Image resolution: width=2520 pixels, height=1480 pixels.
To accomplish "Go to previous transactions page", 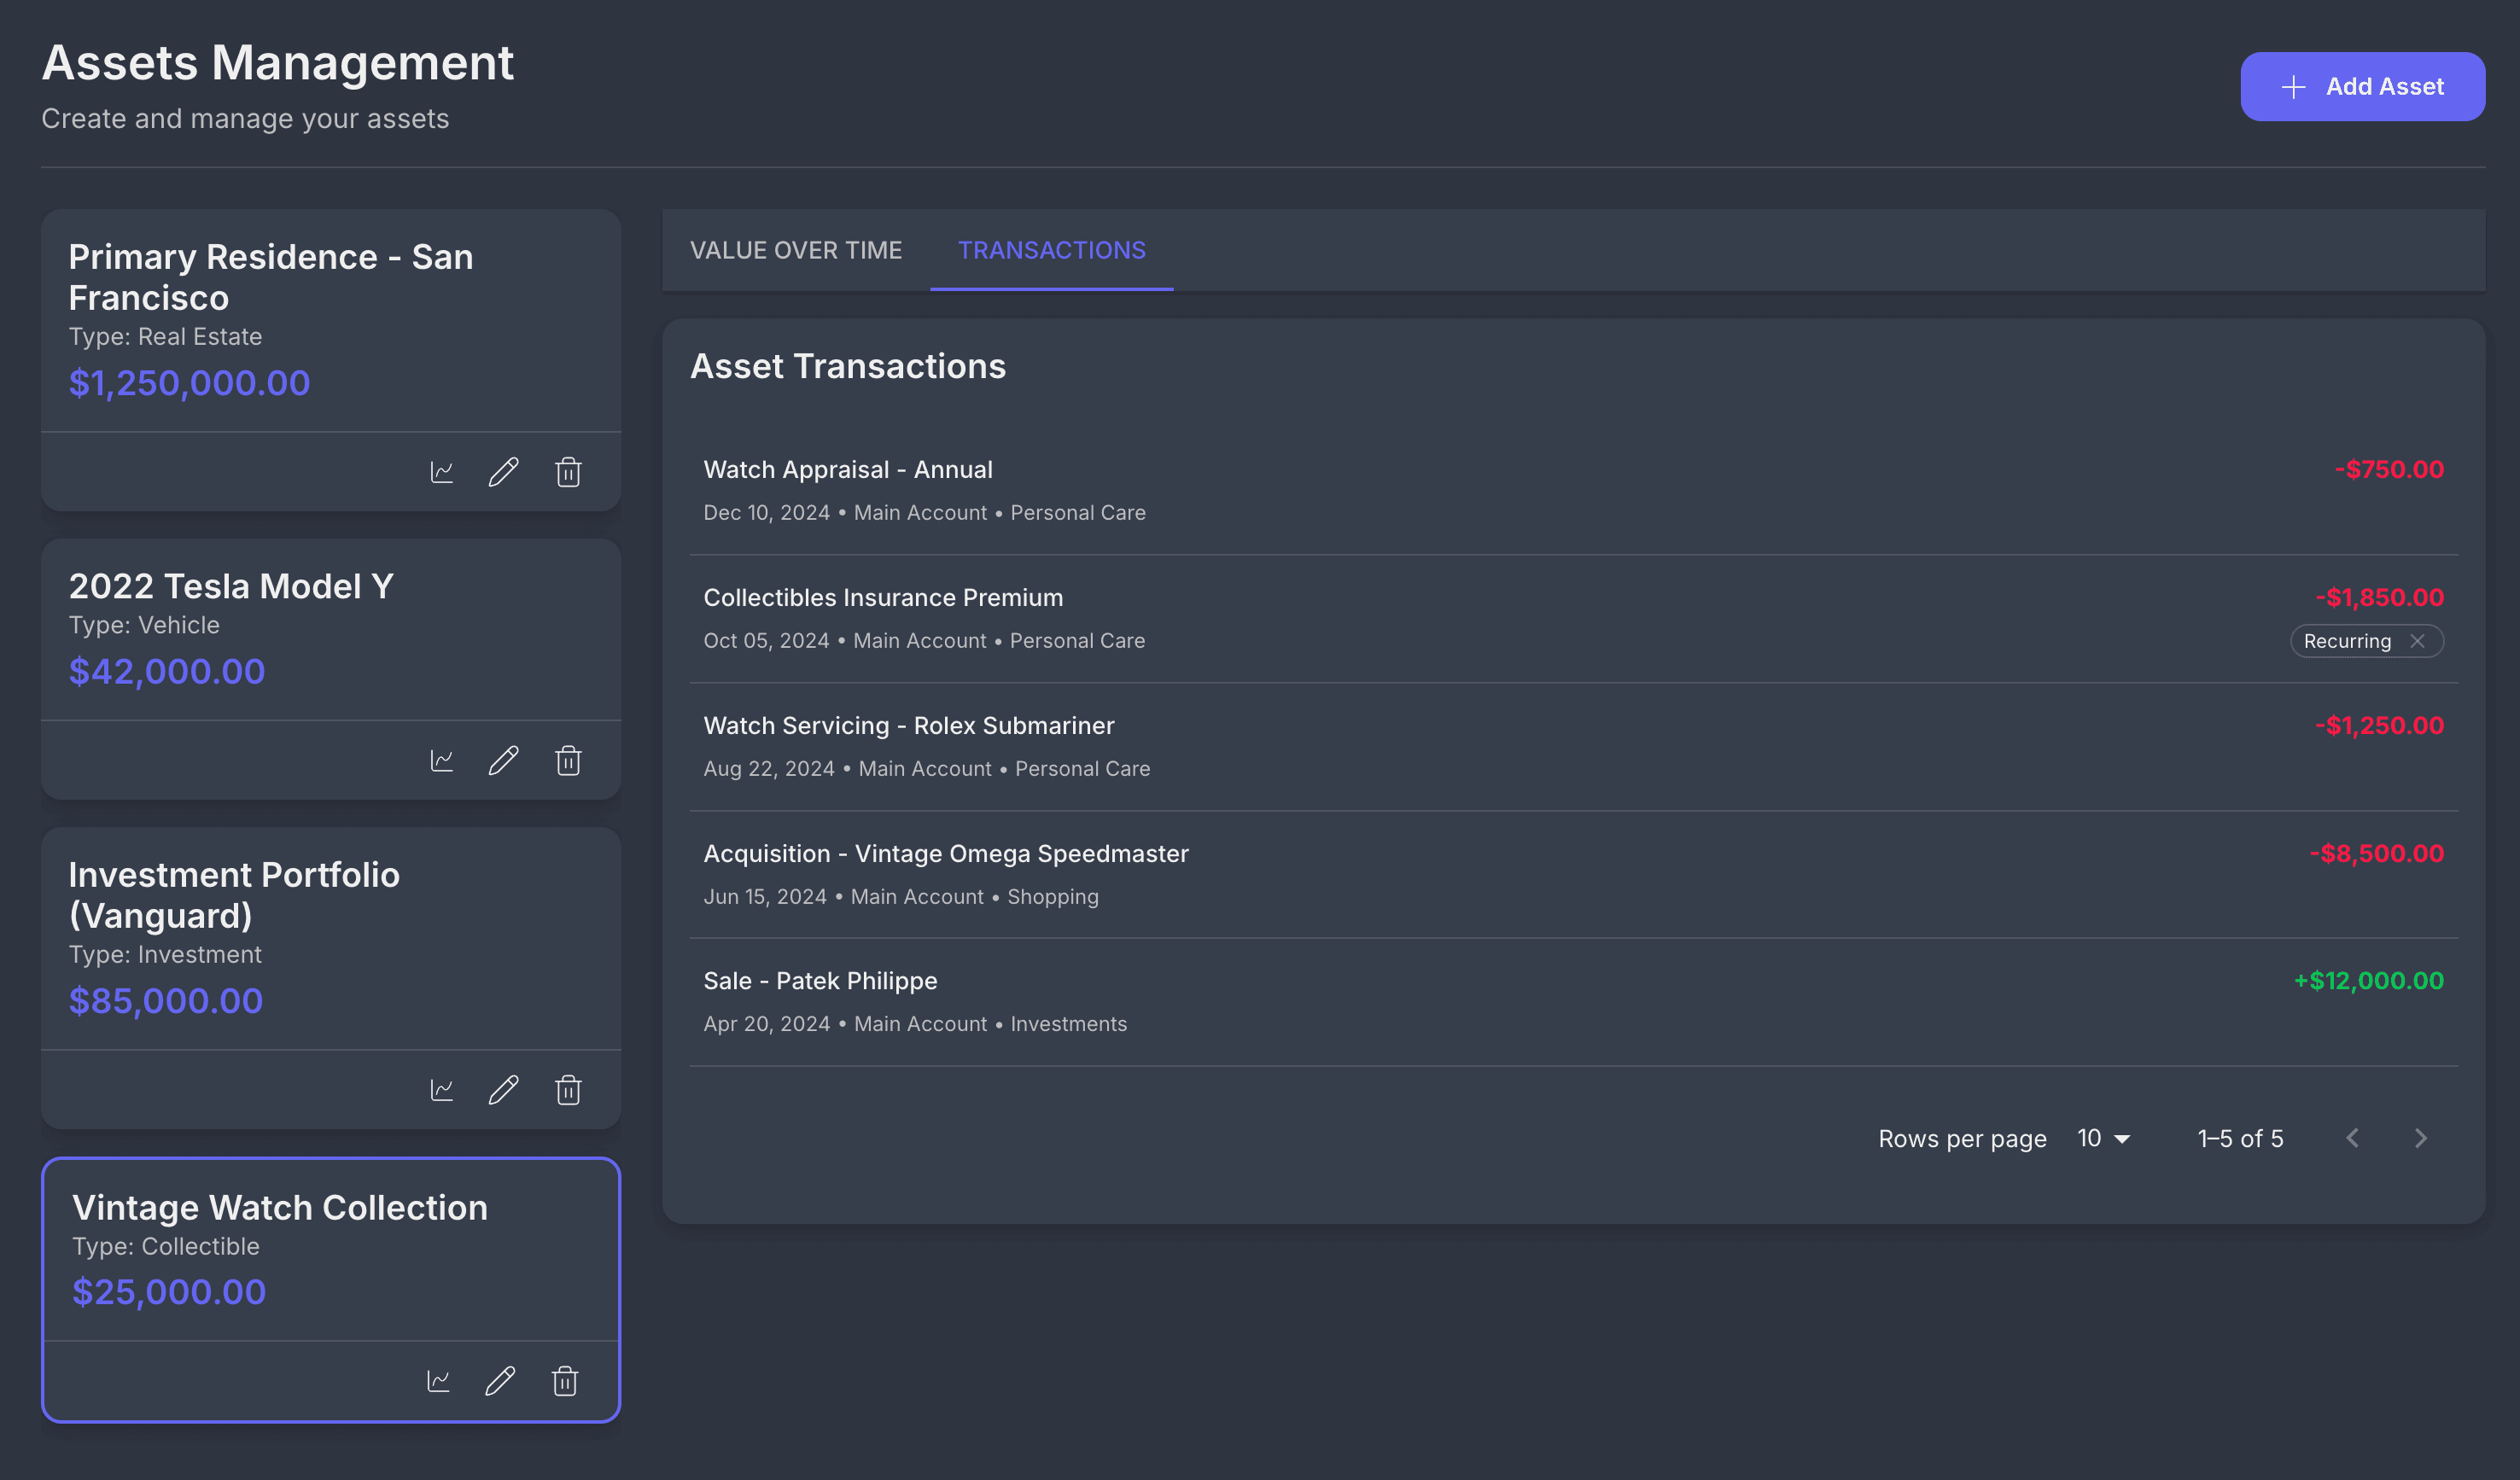I will (x=2353, y=1138).
